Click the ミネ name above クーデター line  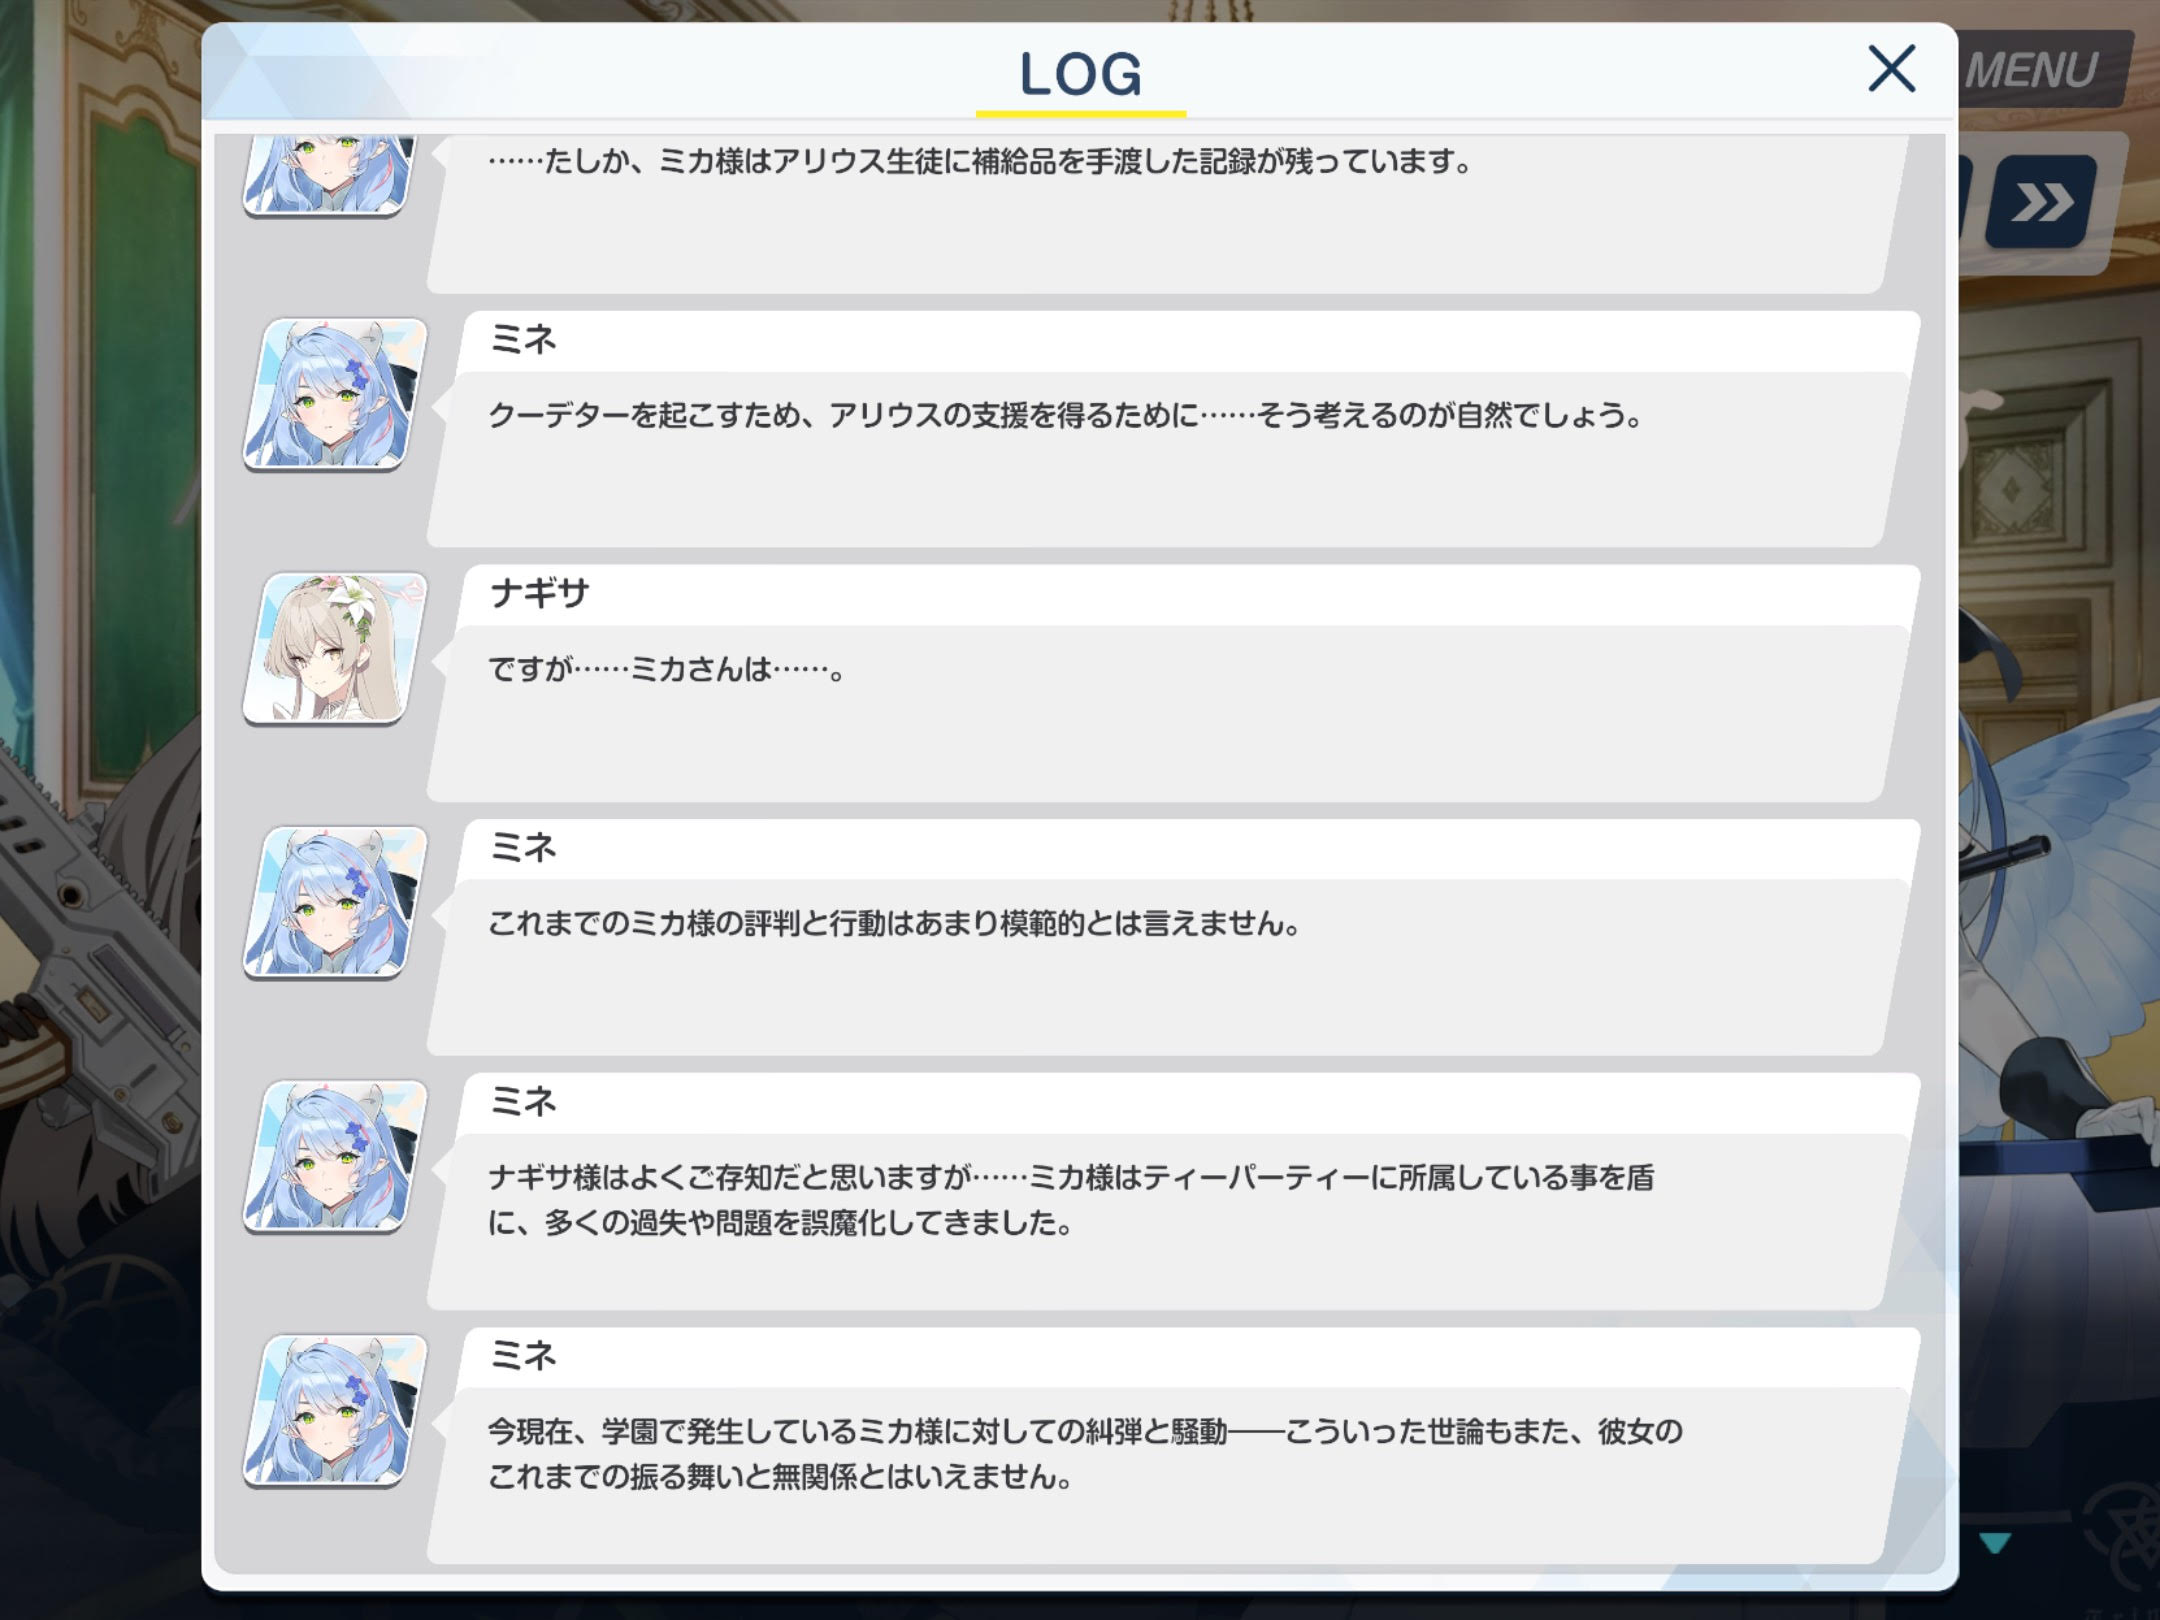tap(522, 340)
